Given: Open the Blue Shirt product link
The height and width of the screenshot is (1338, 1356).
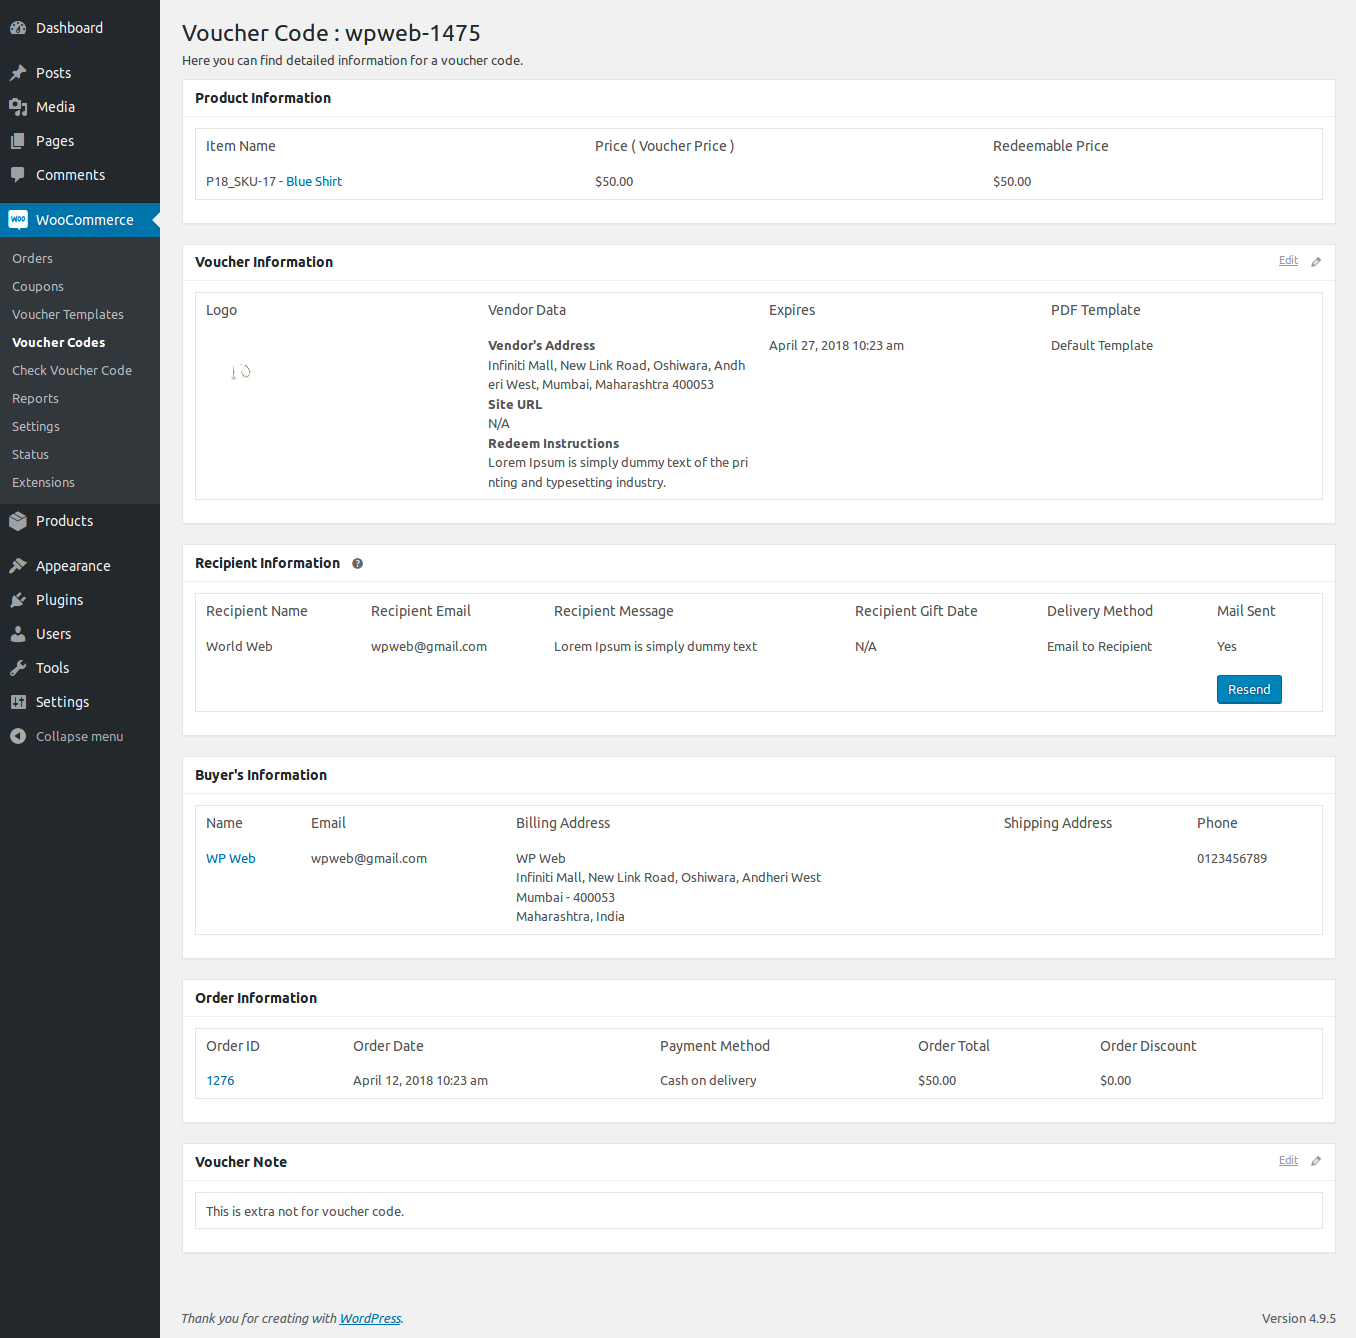Looking at the screenshot, I should pyautogui.click(x=314, y=182).
